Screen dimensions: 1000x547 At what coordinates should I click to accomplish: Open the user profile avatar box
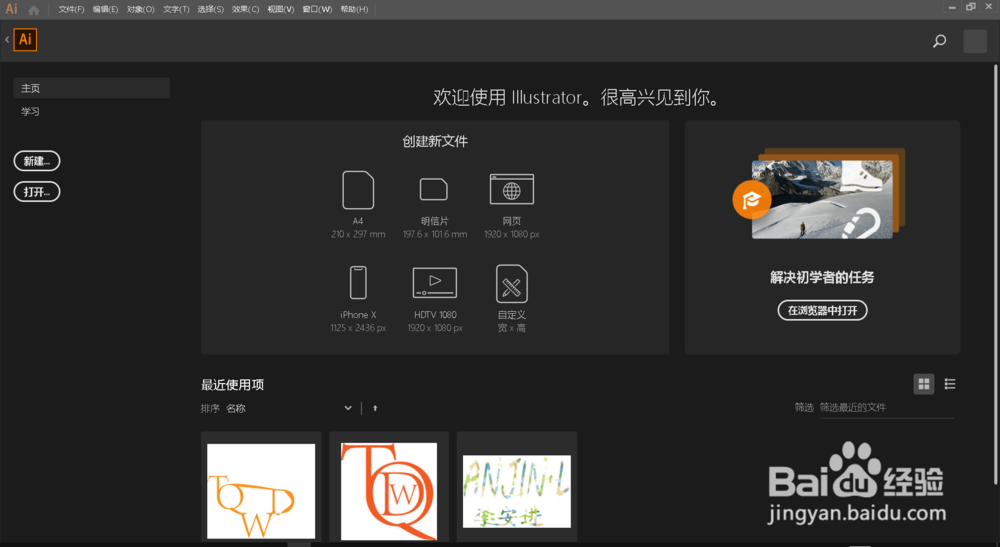point(974,41)
